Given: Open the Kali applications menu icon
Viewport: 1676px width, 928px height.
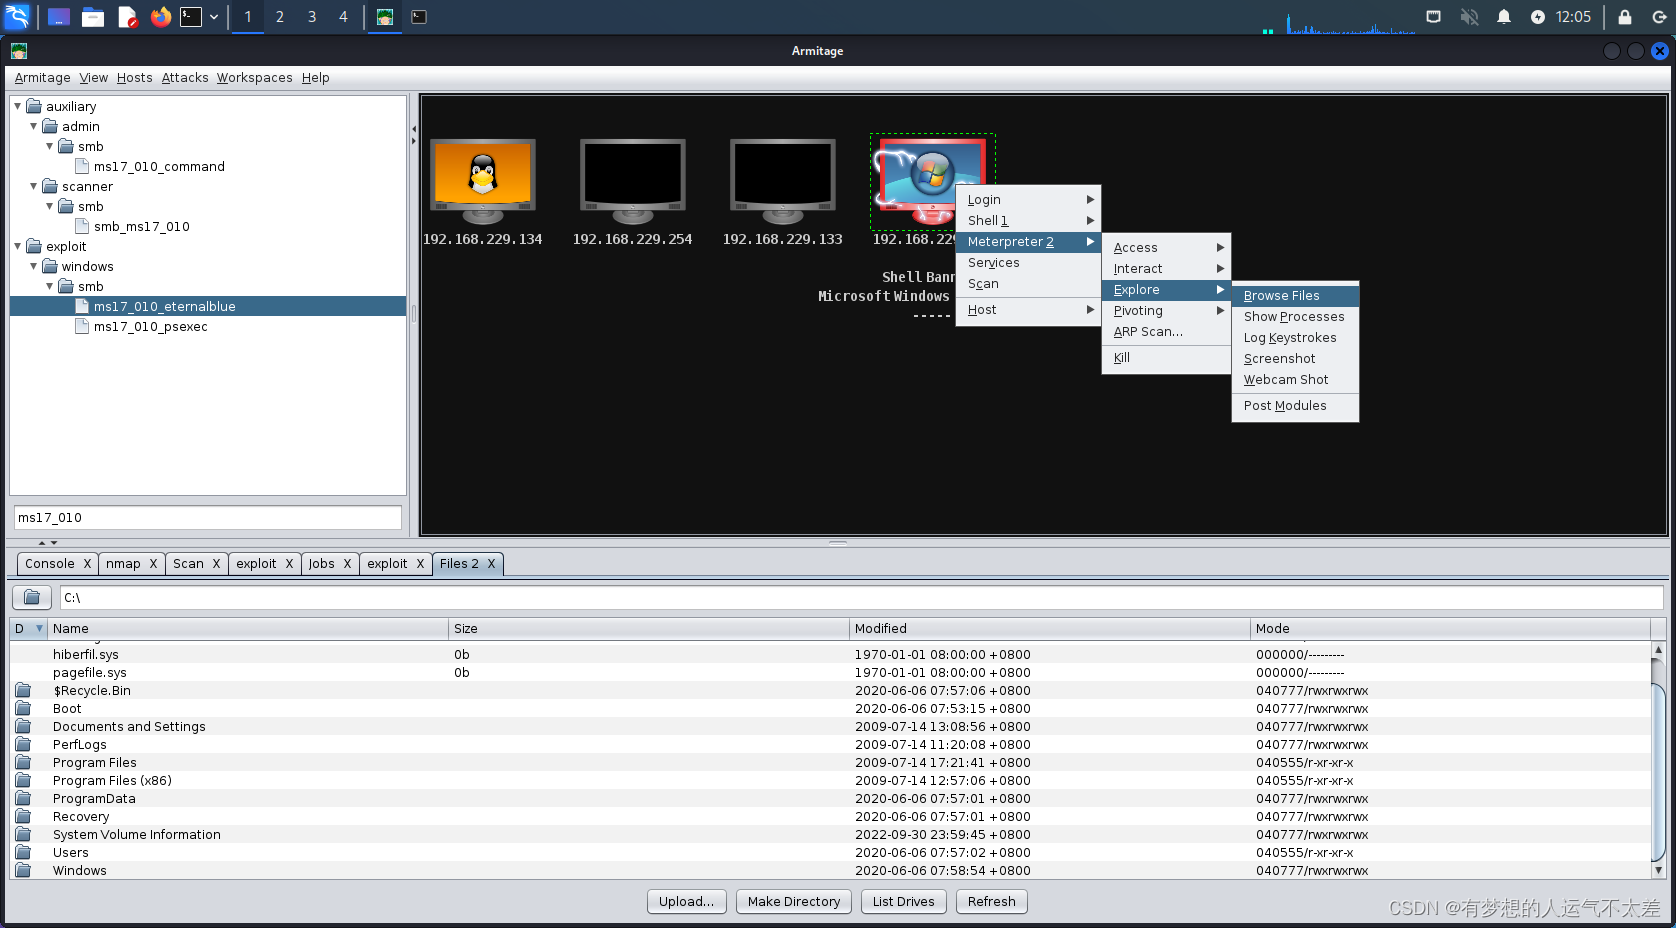Looking at the screenshot, I should coord(17,16).
